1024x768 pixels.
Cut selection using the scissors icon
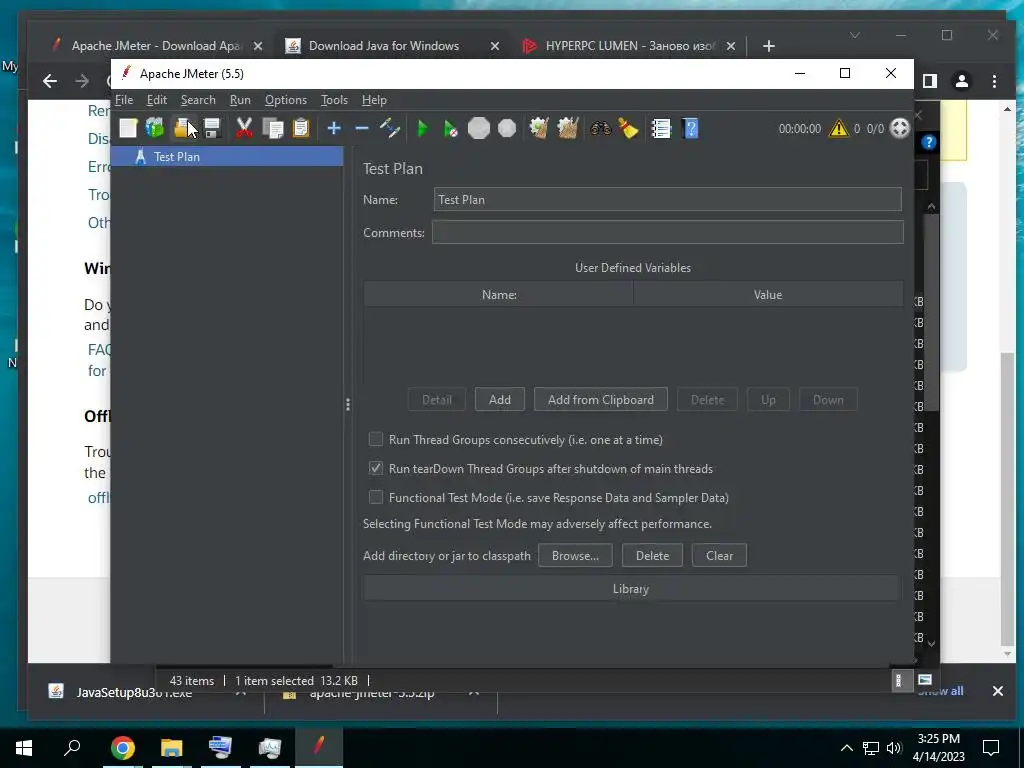[244, 128]
